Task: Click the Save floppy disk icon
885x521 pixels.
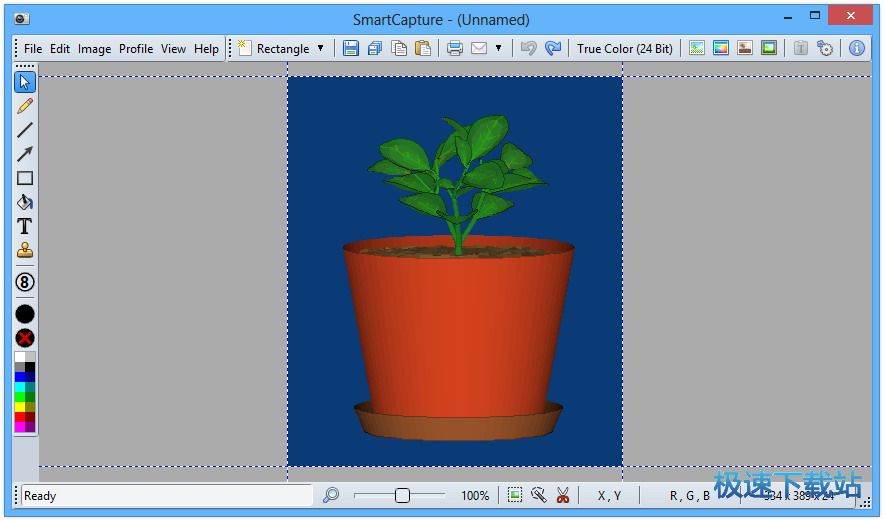Action: coord(351,48)
